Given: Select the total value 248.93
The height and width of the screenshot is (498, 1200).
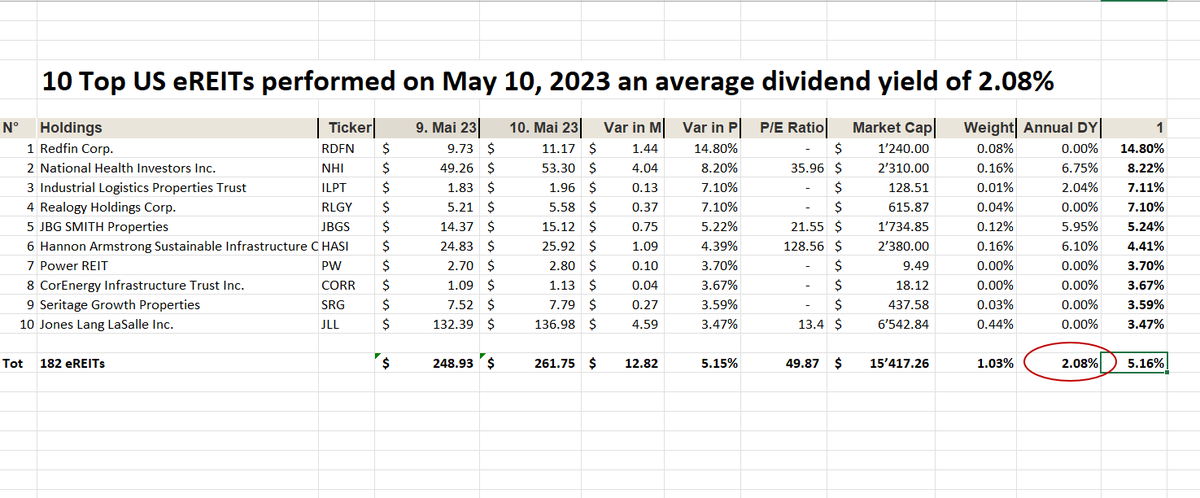Looking at the screenshot, I should pos(429,364).
